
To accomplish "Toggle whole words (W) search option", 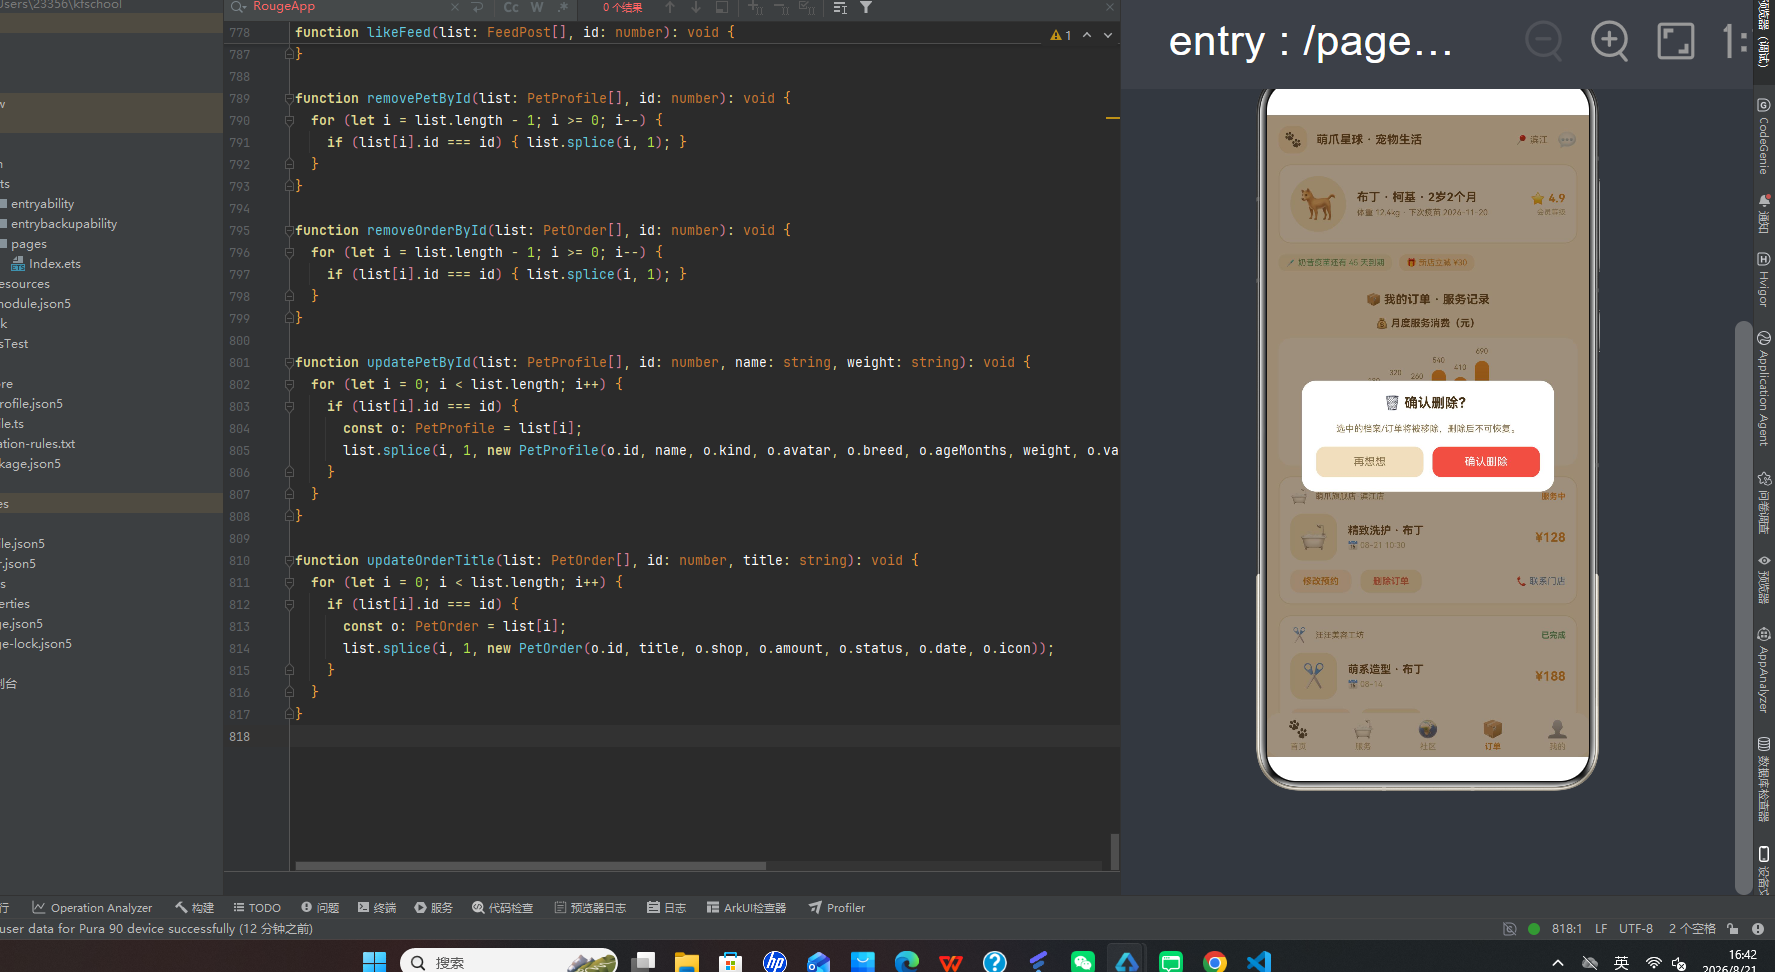I will [537, 7].
